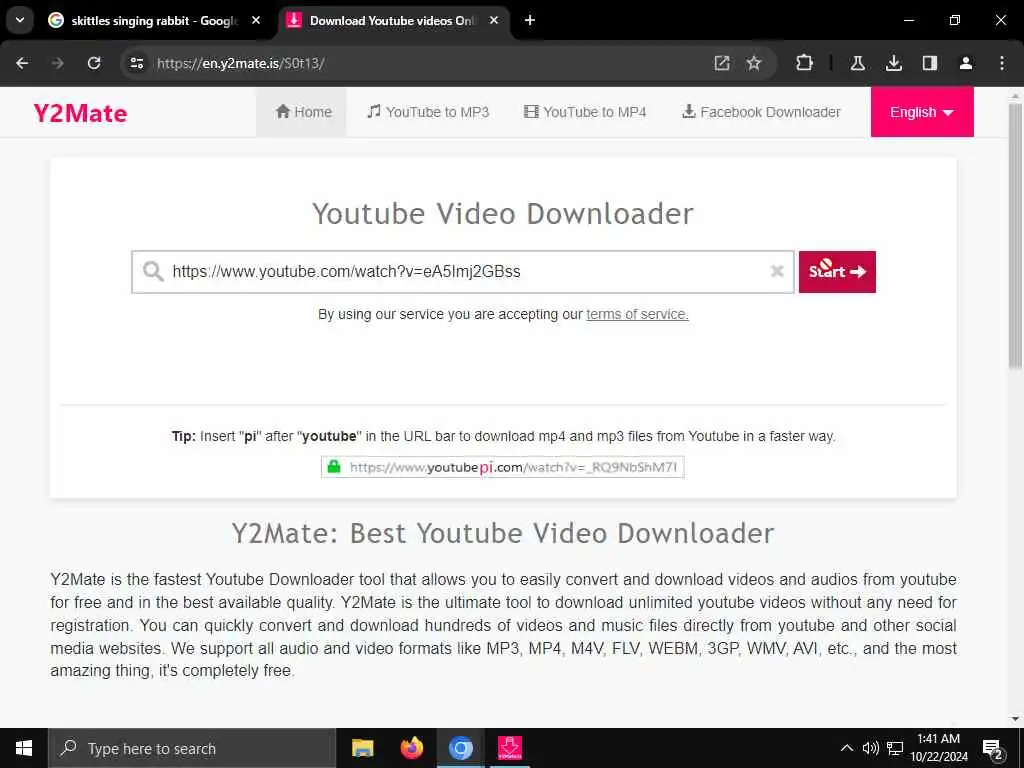Switch to the skittles singing rabbit tab
The height and width of the screenshot is (768, 1024).
coord(153,20)
